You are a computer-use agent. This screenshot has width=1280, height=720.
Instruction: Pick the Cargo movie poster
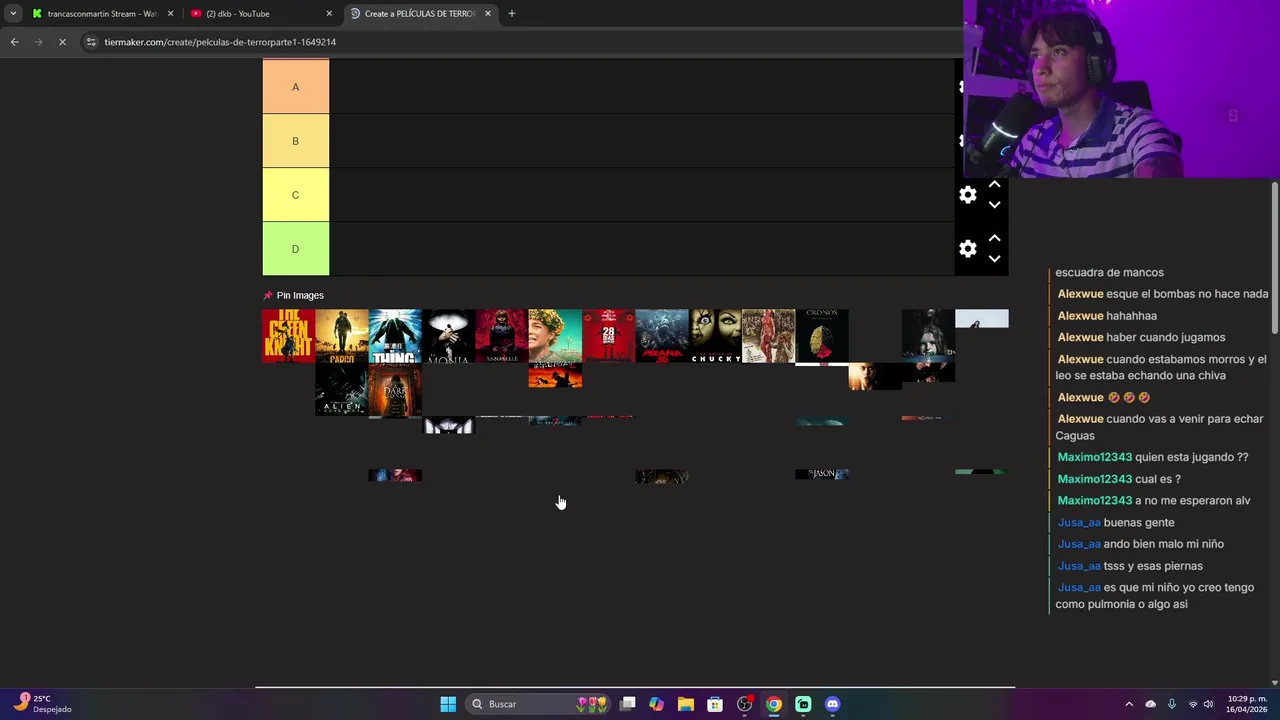pos(342,336)
